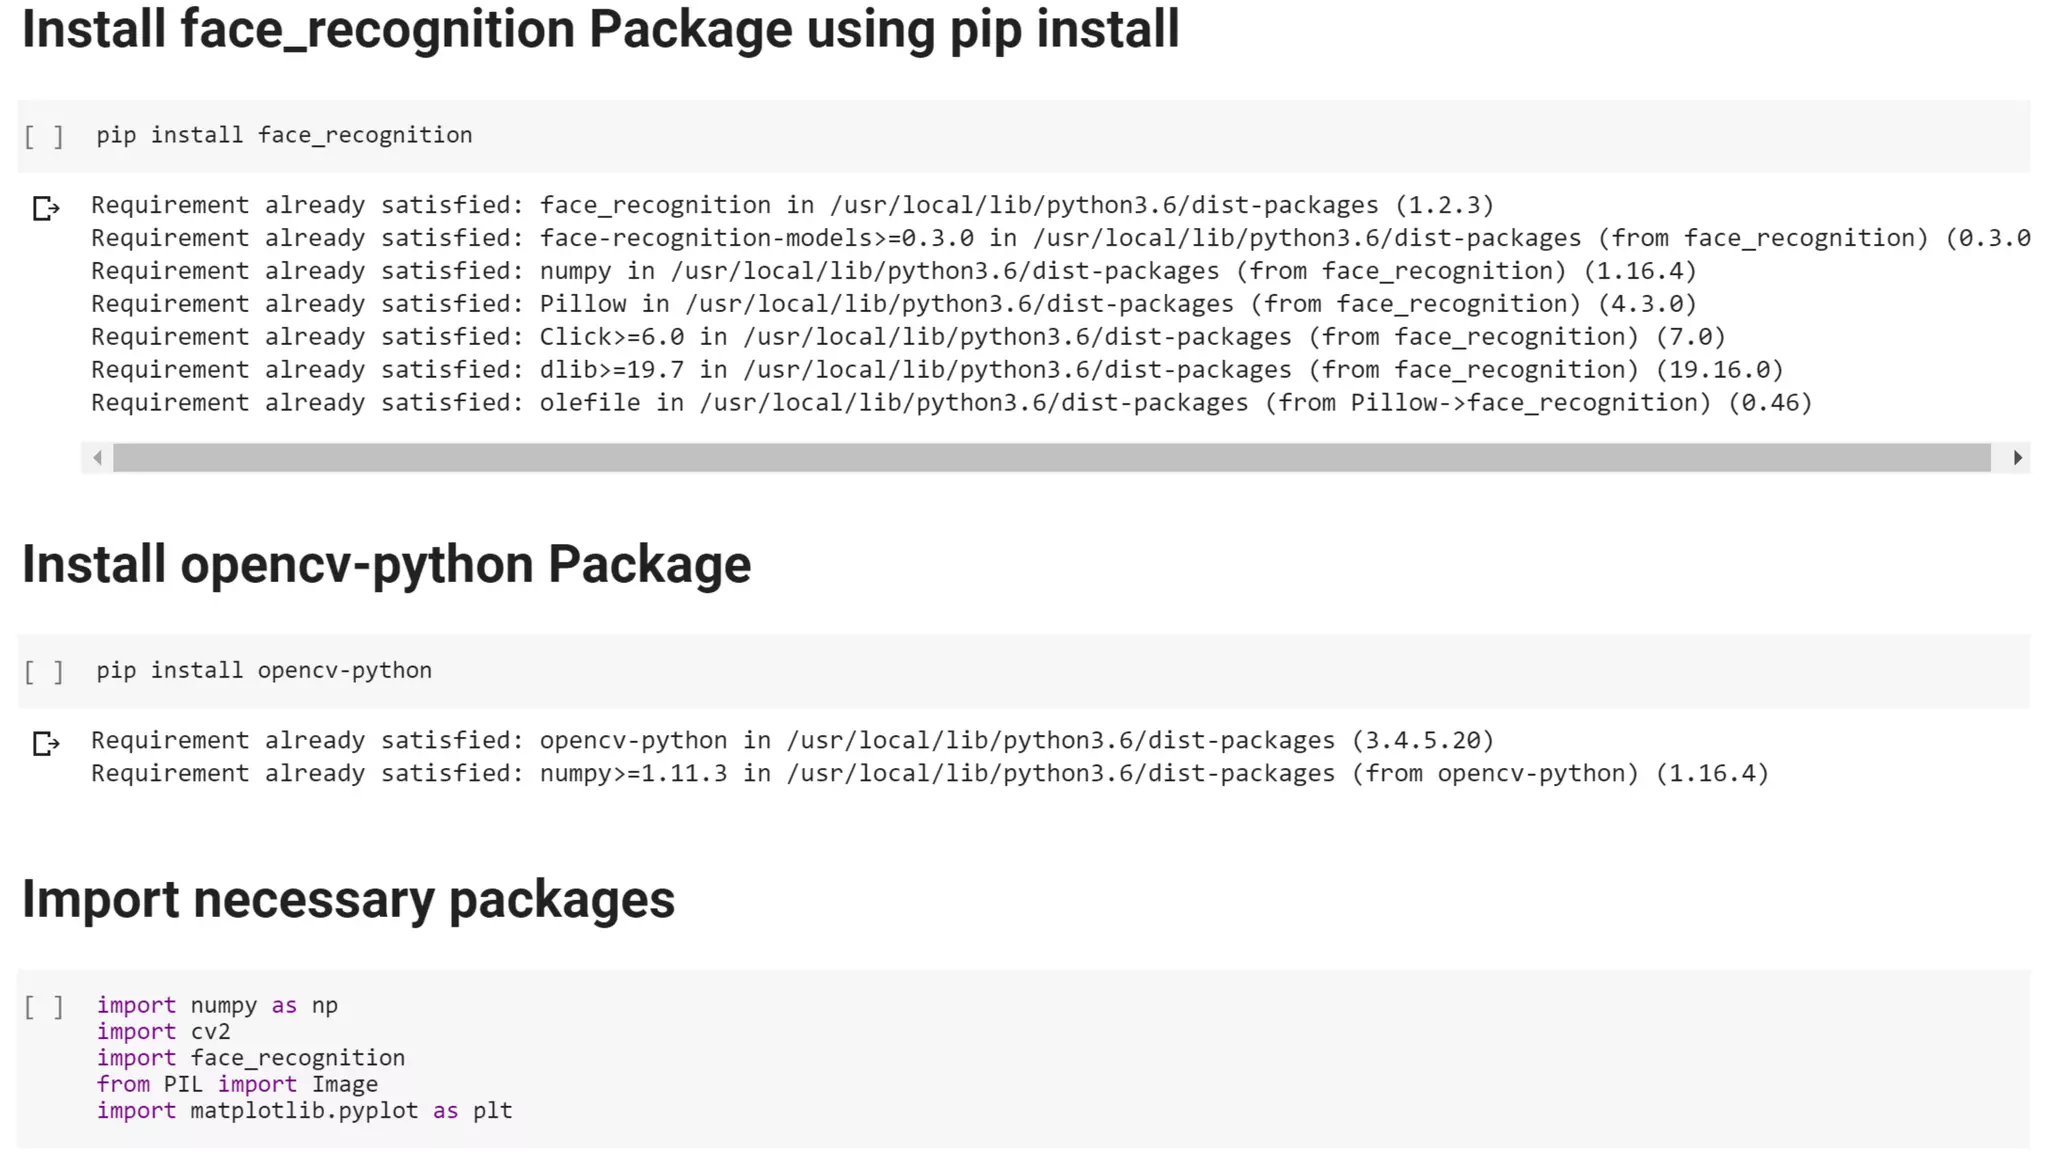Run the import packages code cell
The width and height of the screenshot is (2048, 1152).
(x=44, y=1006)
